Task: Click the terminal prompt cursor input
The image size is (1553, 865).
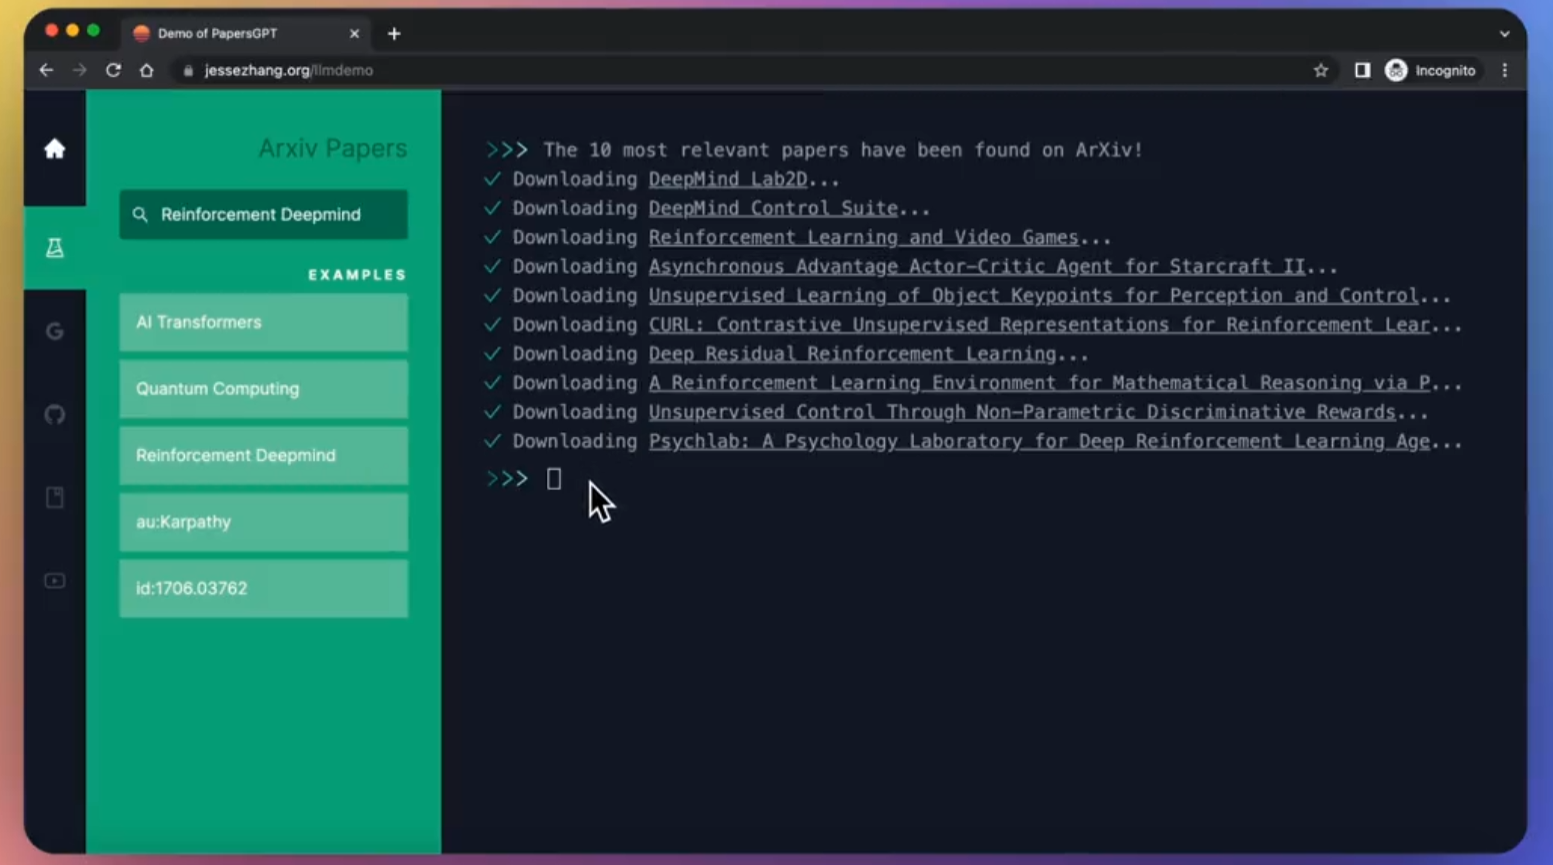Action: [554, 479]
